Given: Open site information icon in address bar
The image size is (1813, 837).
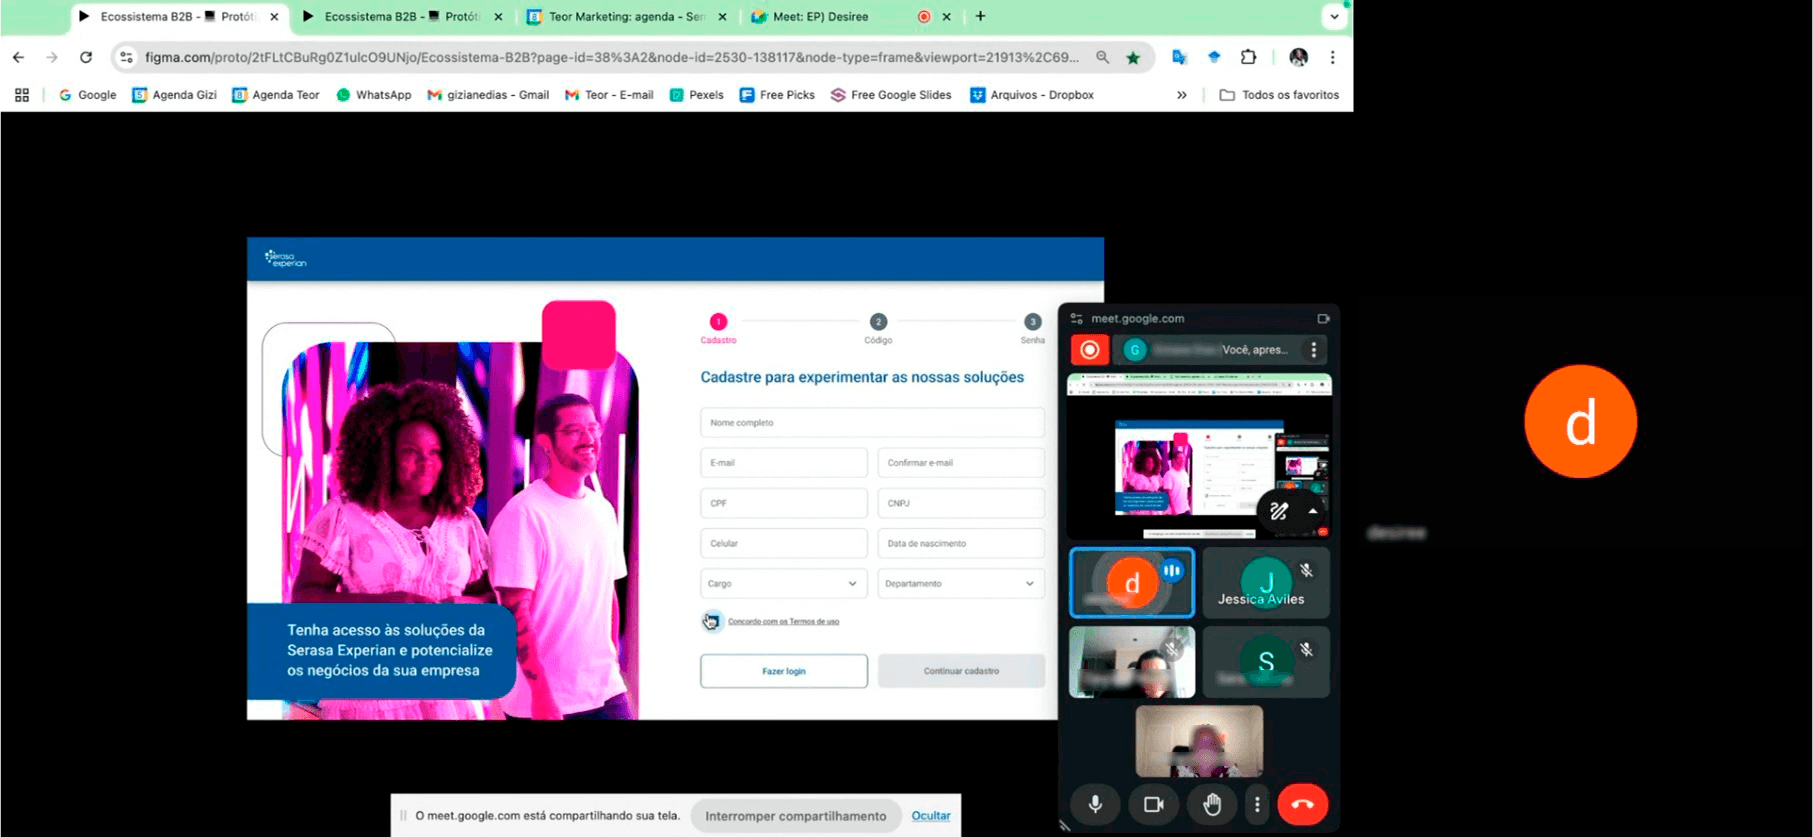Looking at the screenshot, I should tap(126, 57).
